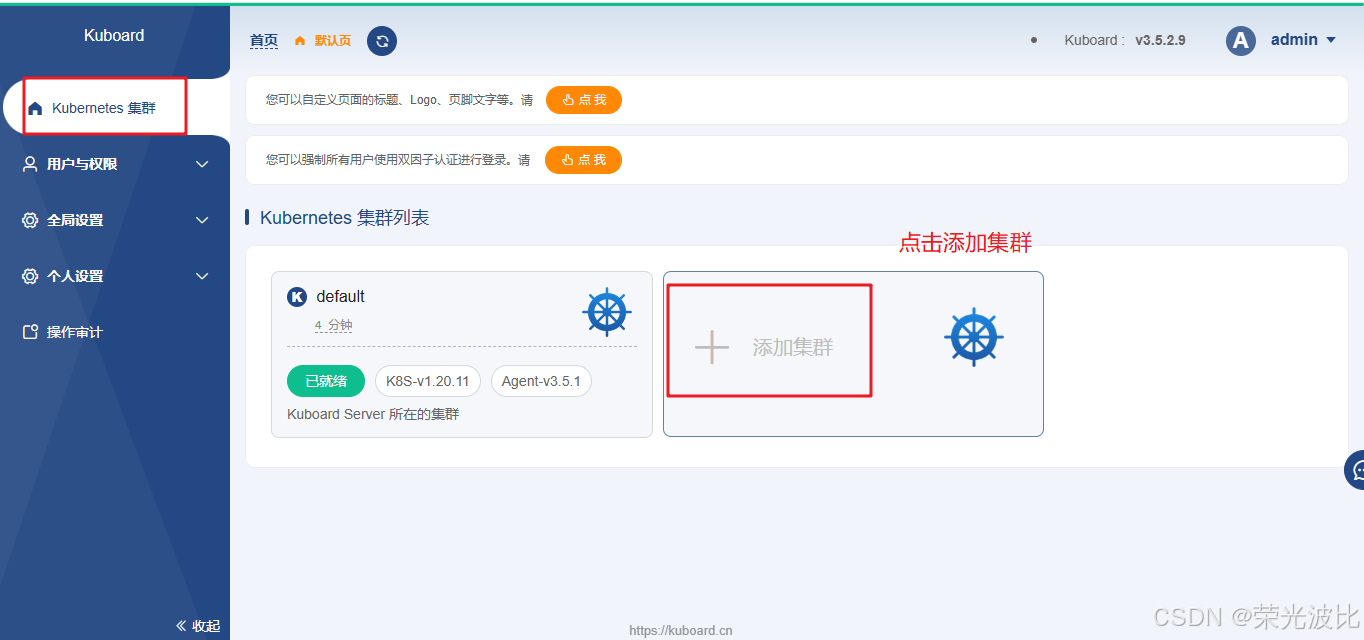Select the 默认页 breadcrumb
Image resolution: width=1364 pixels, height=640 pixels.
pyautogui.click(x=333, y=41)
